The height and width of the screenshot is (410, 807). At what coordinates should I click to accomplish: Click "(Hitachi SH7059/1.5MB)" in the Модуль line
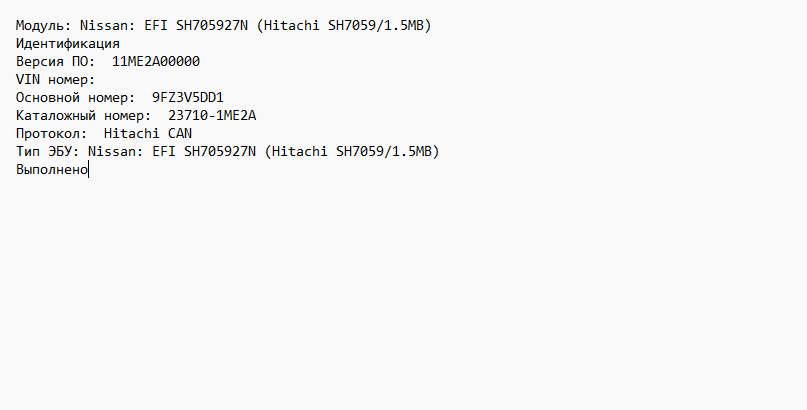(x=346, y=25)
